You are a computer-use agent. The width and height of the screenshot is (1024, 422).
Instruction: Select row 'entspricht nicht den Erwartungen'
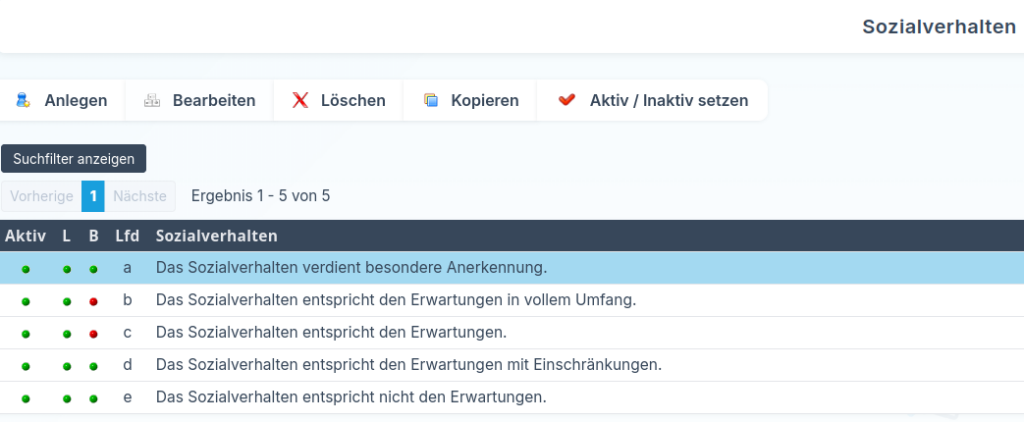(351, 397)
